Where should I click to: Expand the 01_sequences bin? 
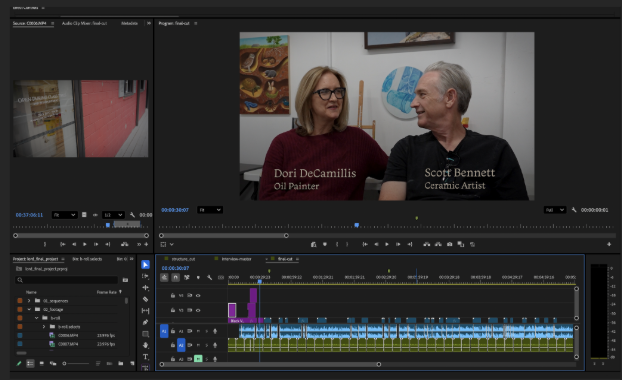click(x=29, y=301)
